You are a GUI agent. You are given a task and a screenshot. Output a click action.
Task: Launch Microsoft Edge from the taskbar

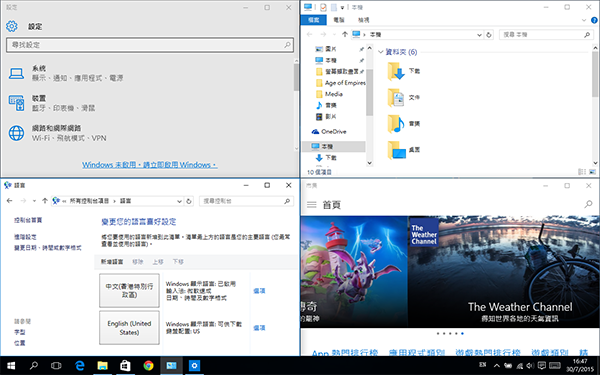(80, 366)
